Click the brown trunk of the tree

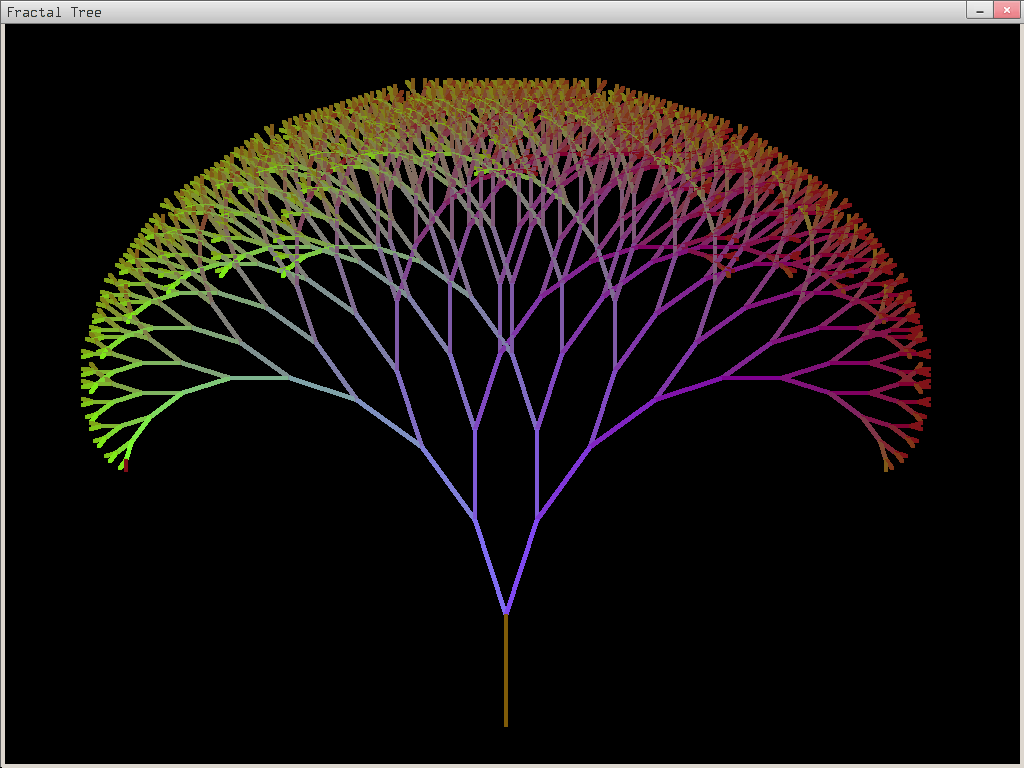(x=506, y=670)
